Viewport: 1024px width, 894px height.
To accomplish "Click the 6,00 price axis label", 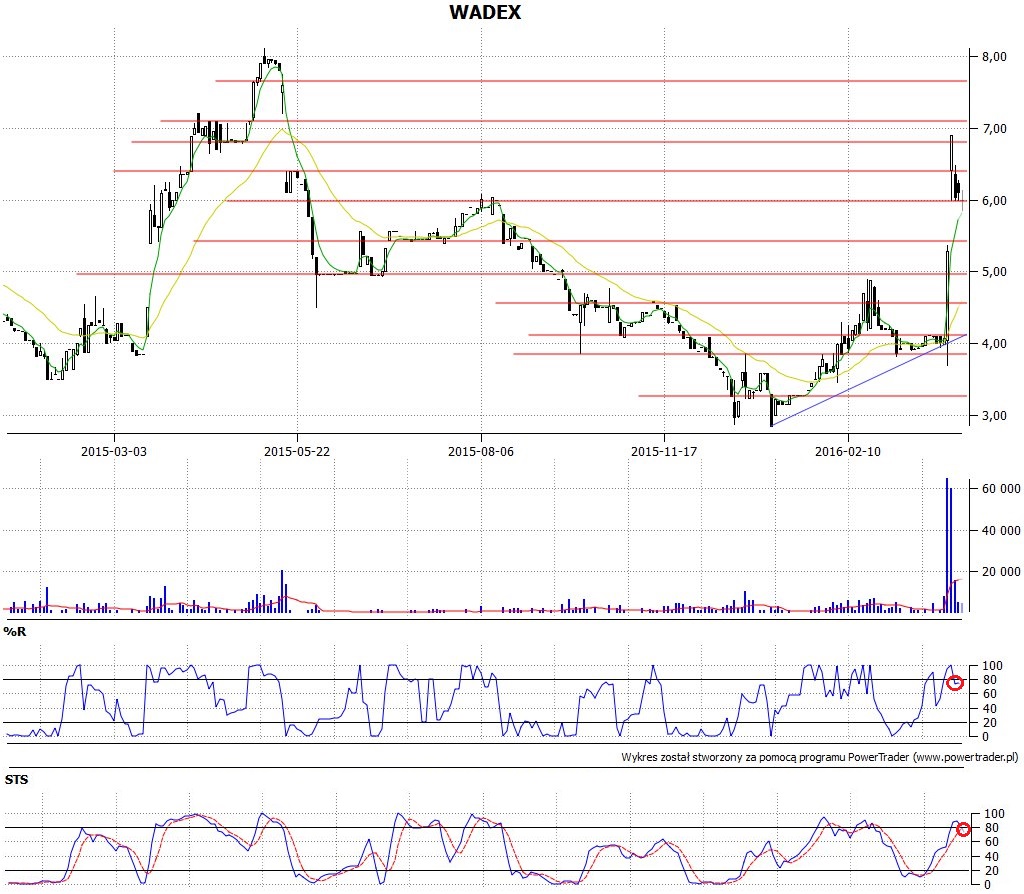I will [994, 200].
